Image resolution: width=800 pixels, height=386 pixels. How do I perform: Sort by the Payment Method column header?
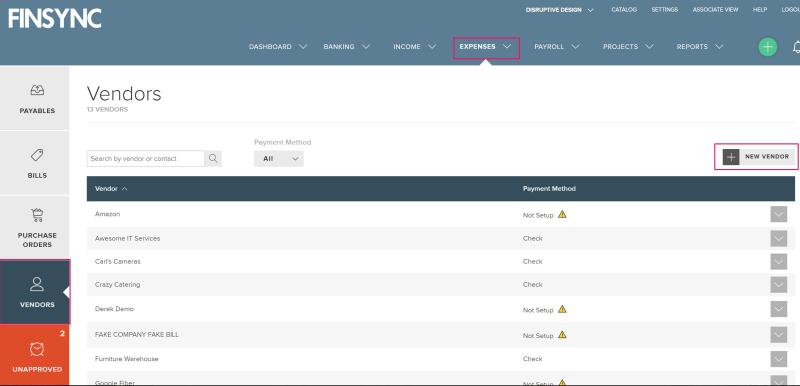tap(549, 189)
